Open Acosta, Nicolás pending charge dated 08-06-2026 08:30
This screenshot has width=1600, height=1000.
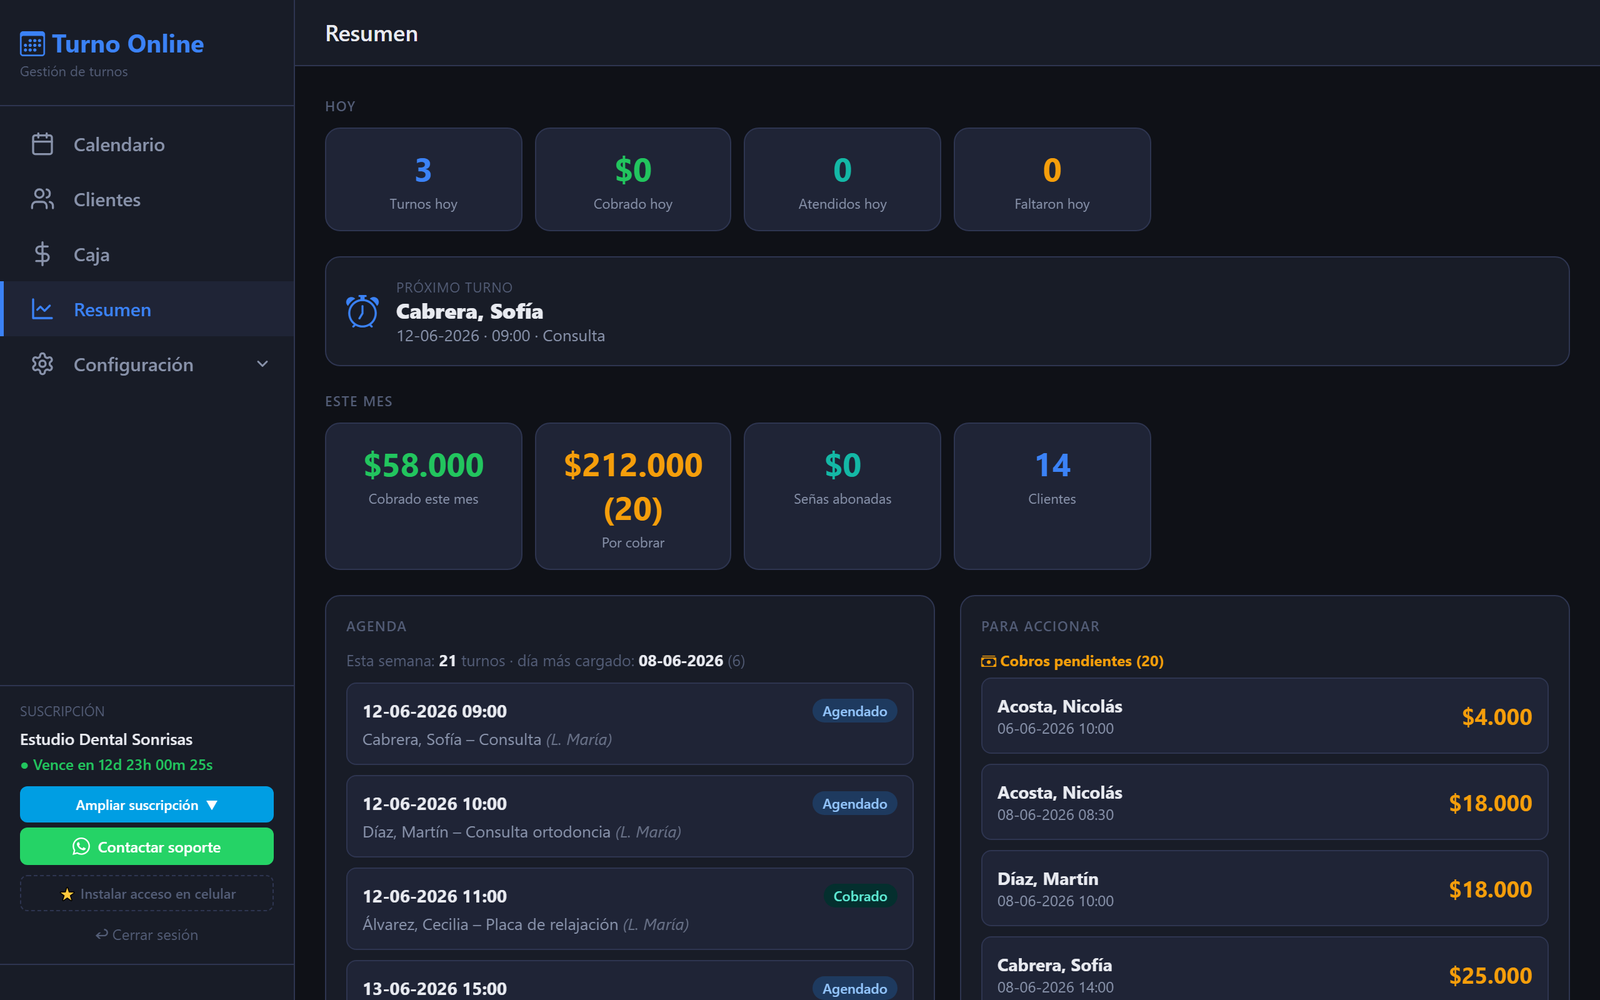1265,802
